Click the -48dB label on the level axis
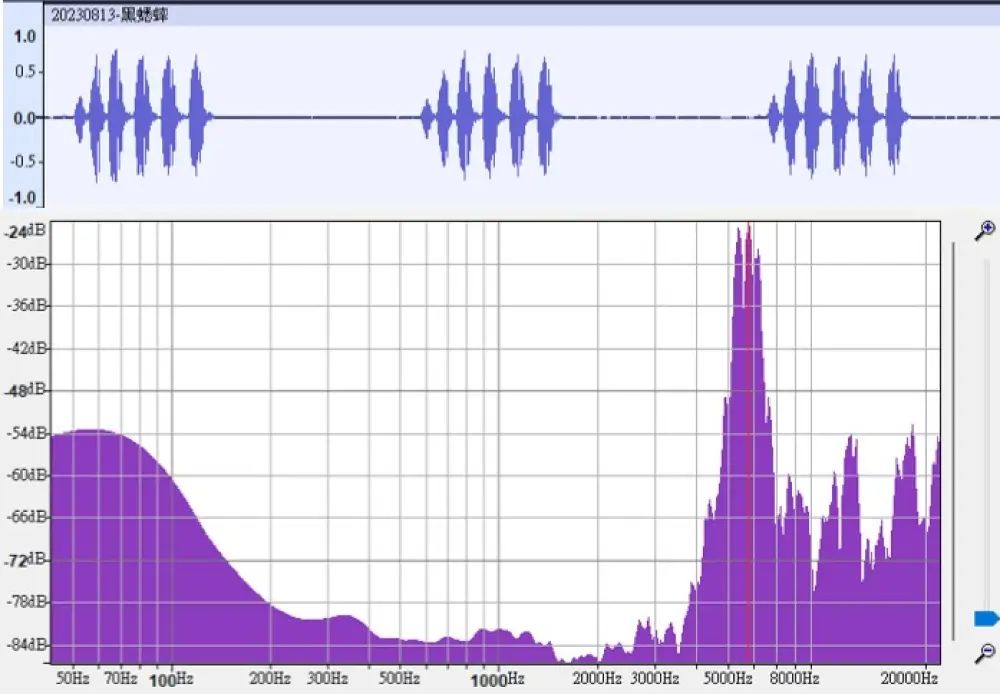Viewport: 1000px width, 694px height. point(24,391)
